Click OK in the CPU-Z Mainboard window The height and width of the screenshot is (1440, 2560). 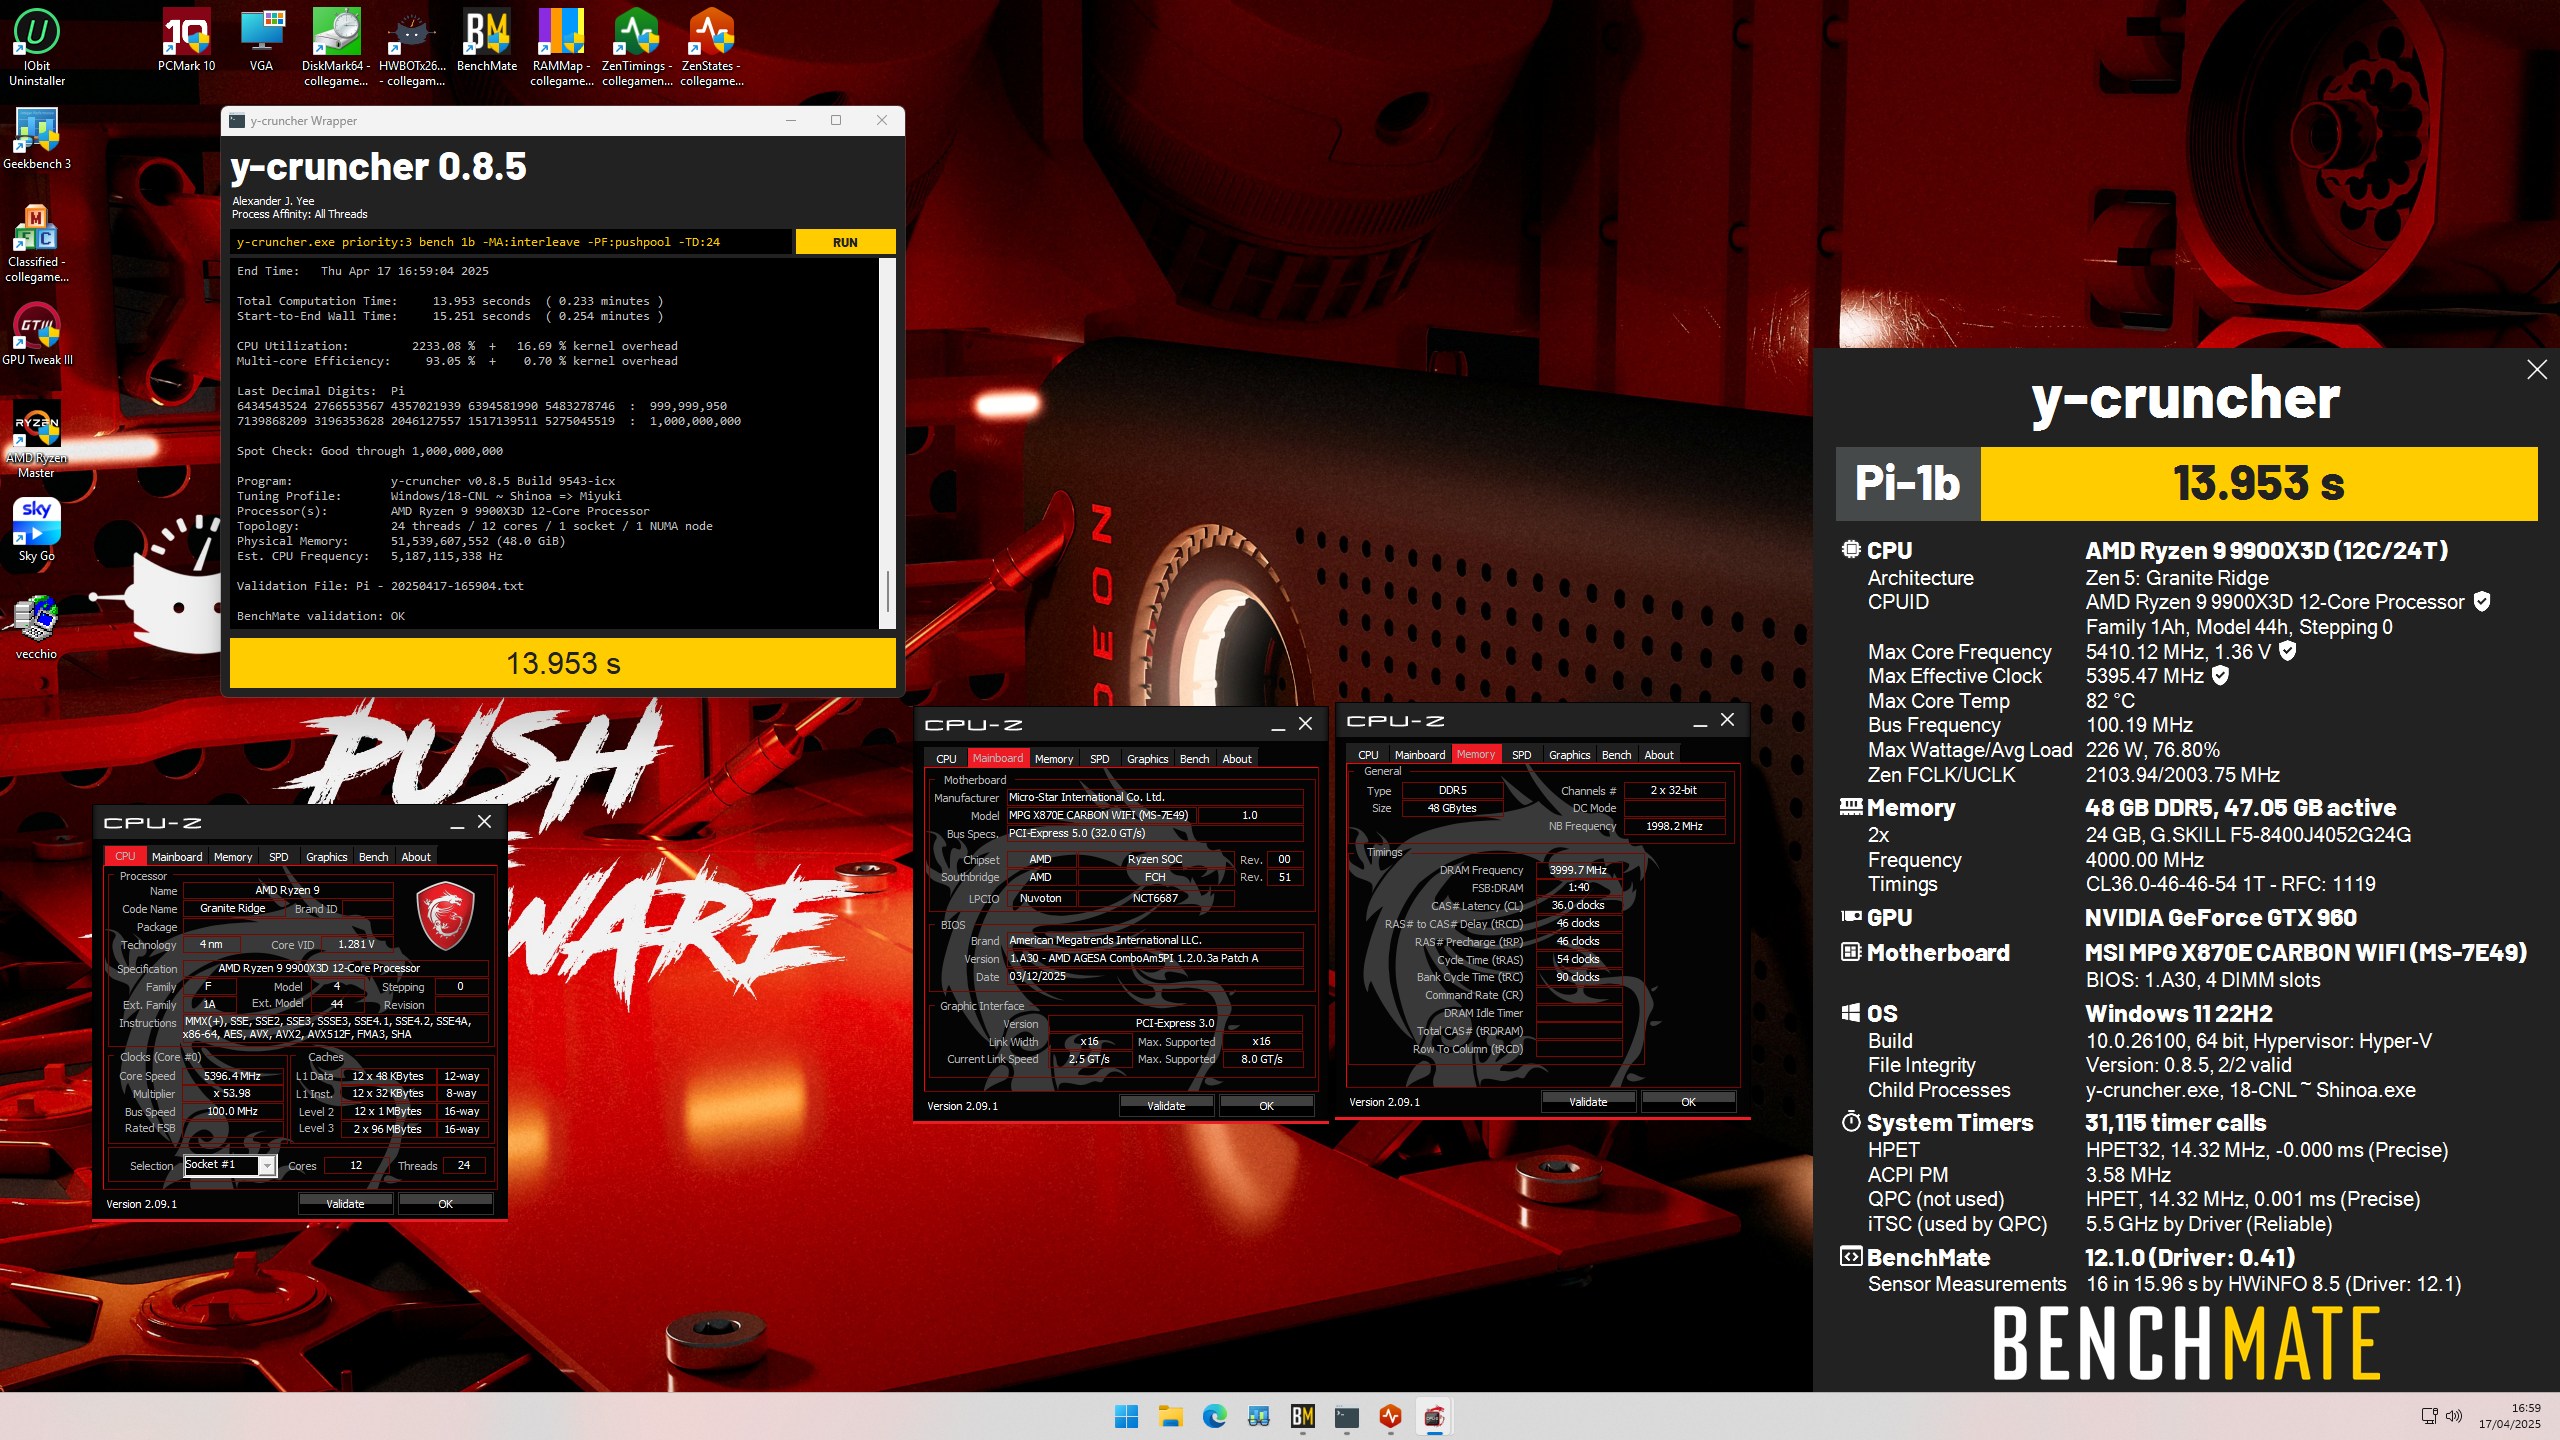[x=1267, y=1106]
